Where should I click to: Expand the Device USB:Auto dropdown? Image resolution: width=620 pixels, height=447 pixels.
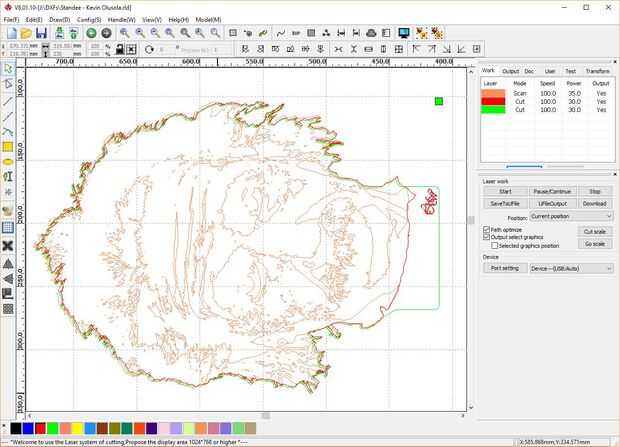pyautogui.click(x=571, y=268)
